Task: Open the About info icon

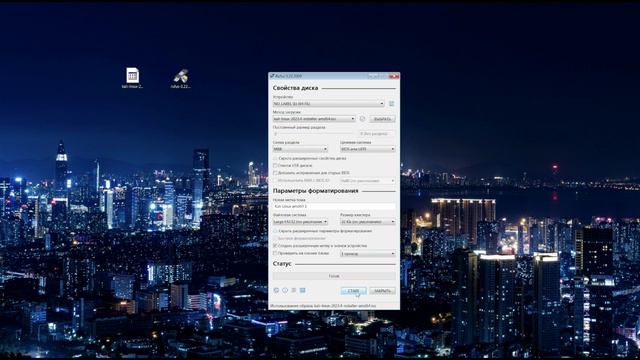Action: click(285, 290)
